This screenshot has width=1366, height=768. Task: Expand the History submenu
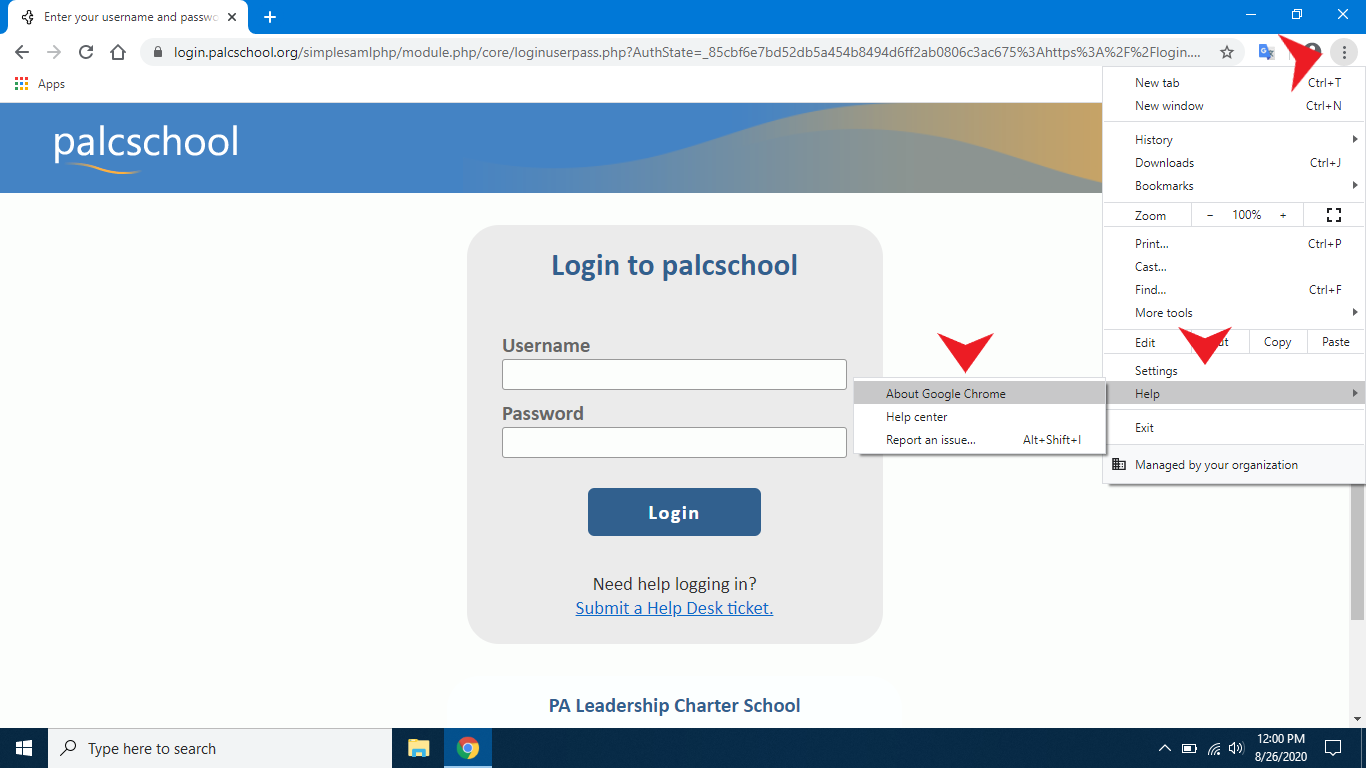(x=1234, y=140)
